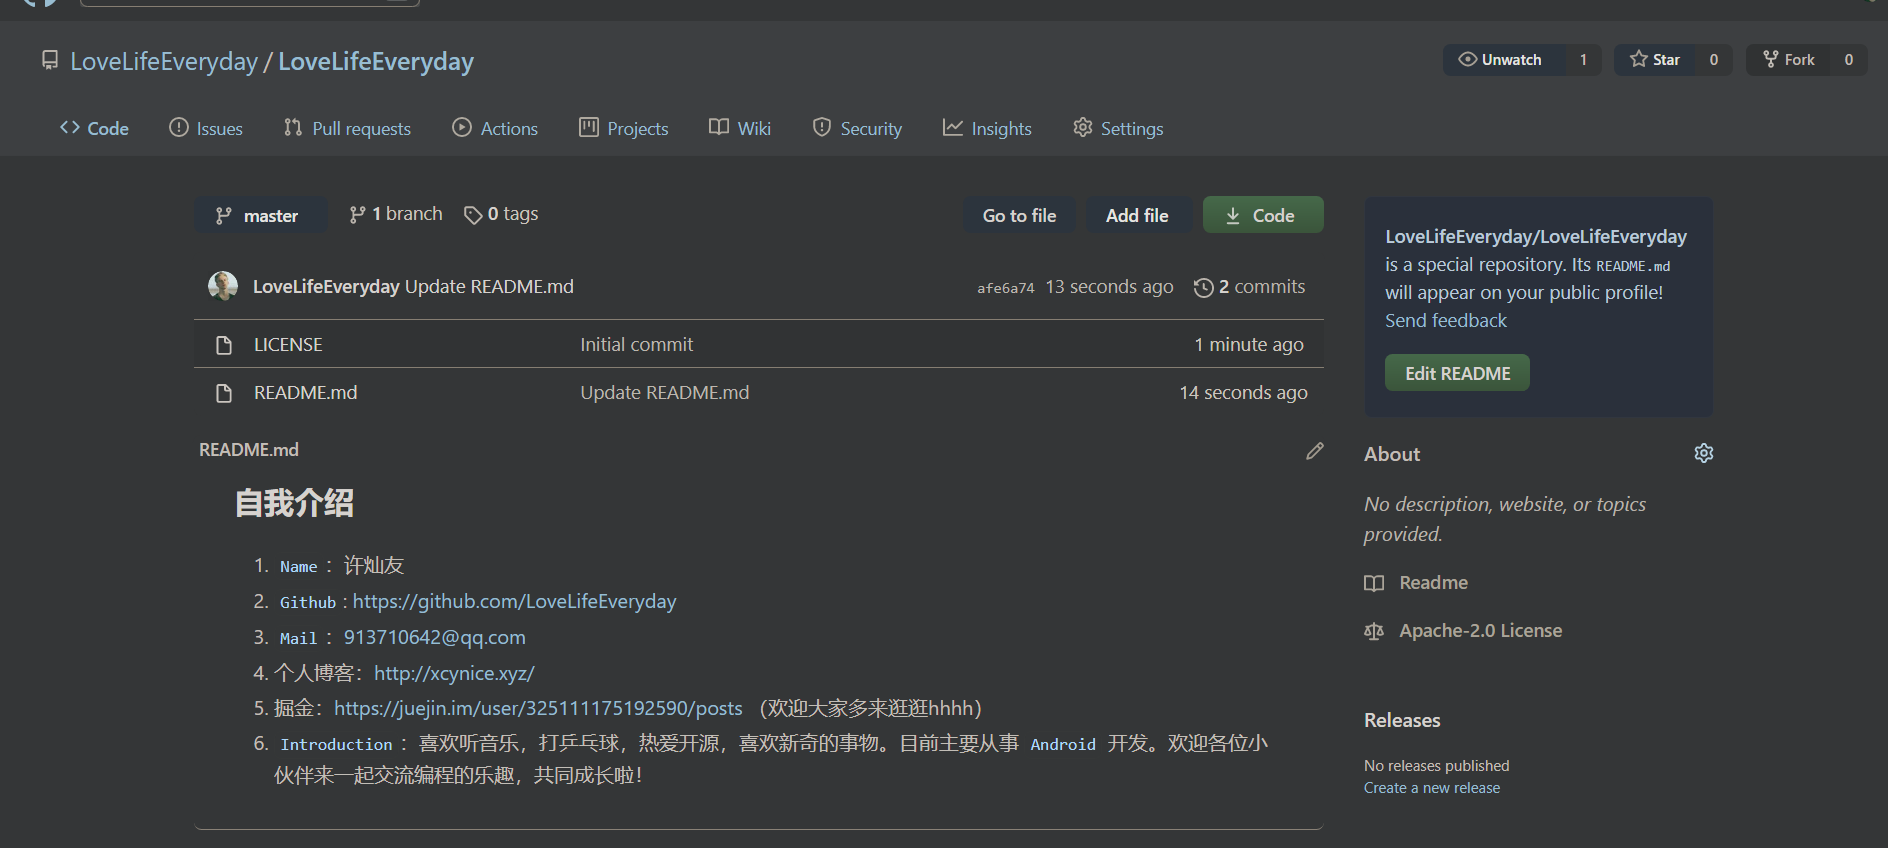Open the Add file dropdown
Image resolution: width=1888 pixels, height=848 pixels.
pos(1137,215)
